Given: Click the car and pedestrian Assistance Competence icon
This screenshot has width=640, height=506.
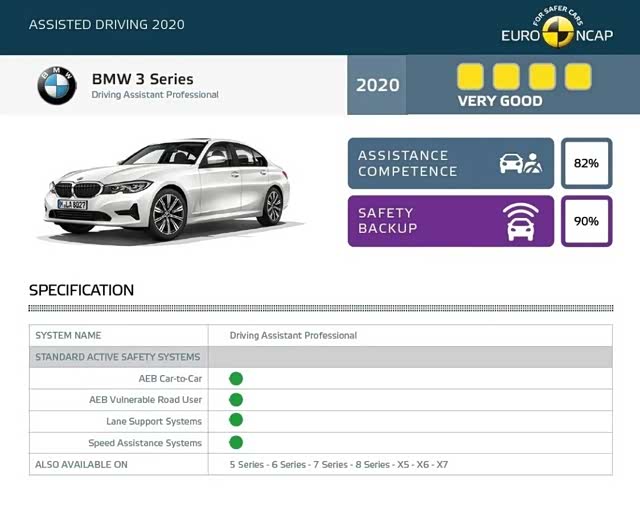Looking at the screenshot, I should [520, 163].
